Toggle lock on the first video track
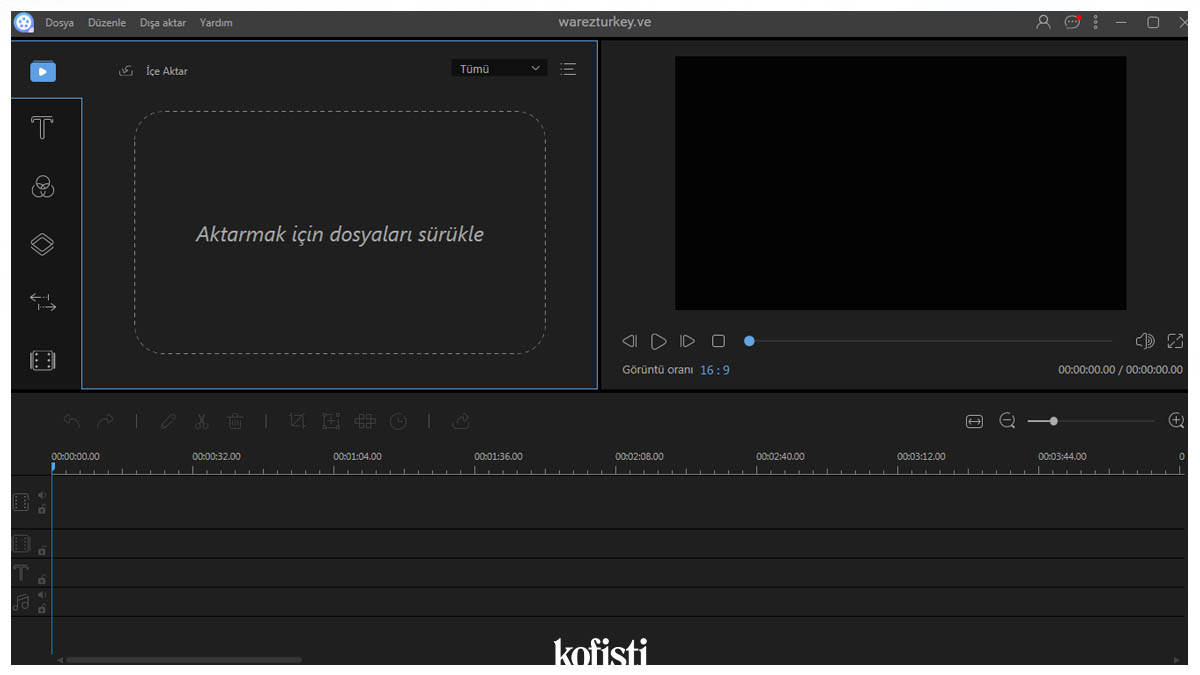This screenshot has height=675, width=1200. pos(42,509)
